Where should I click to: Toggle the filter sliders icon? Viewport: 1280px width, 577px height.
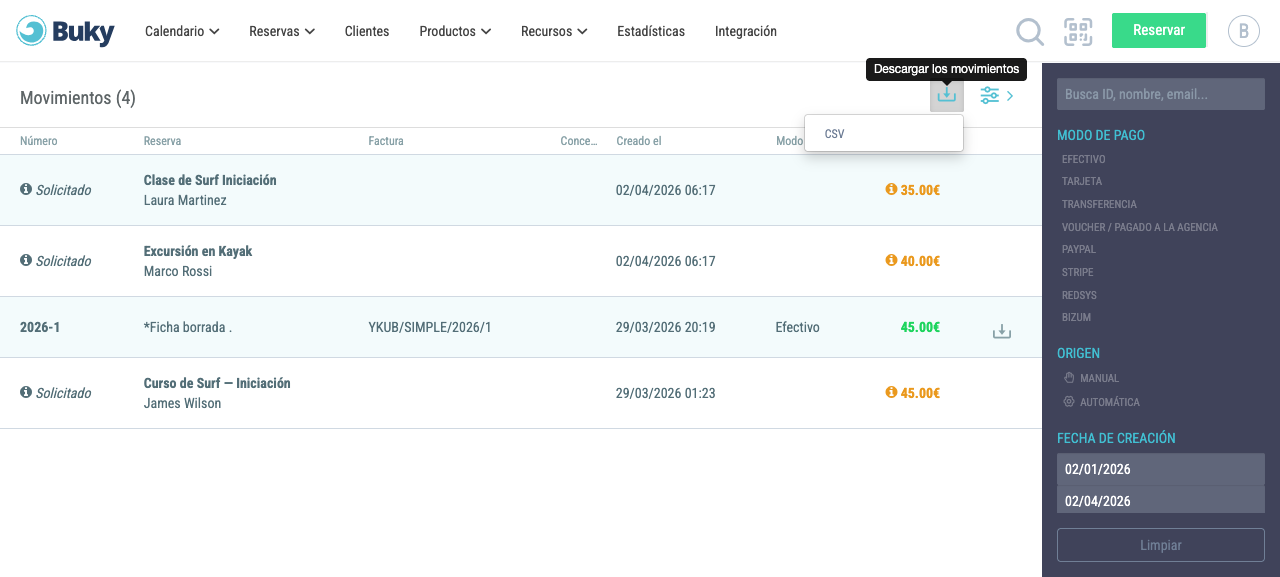[990, 96]
